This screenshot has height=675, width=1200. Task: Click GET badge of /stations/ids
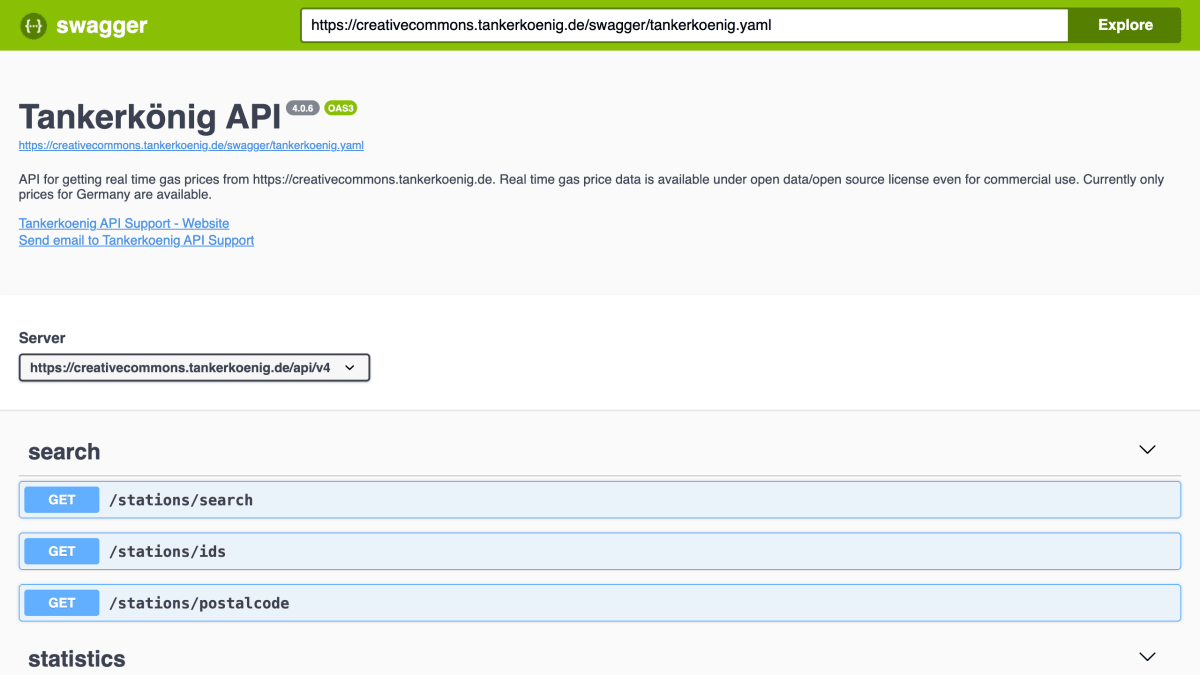[x=62, y=551]
